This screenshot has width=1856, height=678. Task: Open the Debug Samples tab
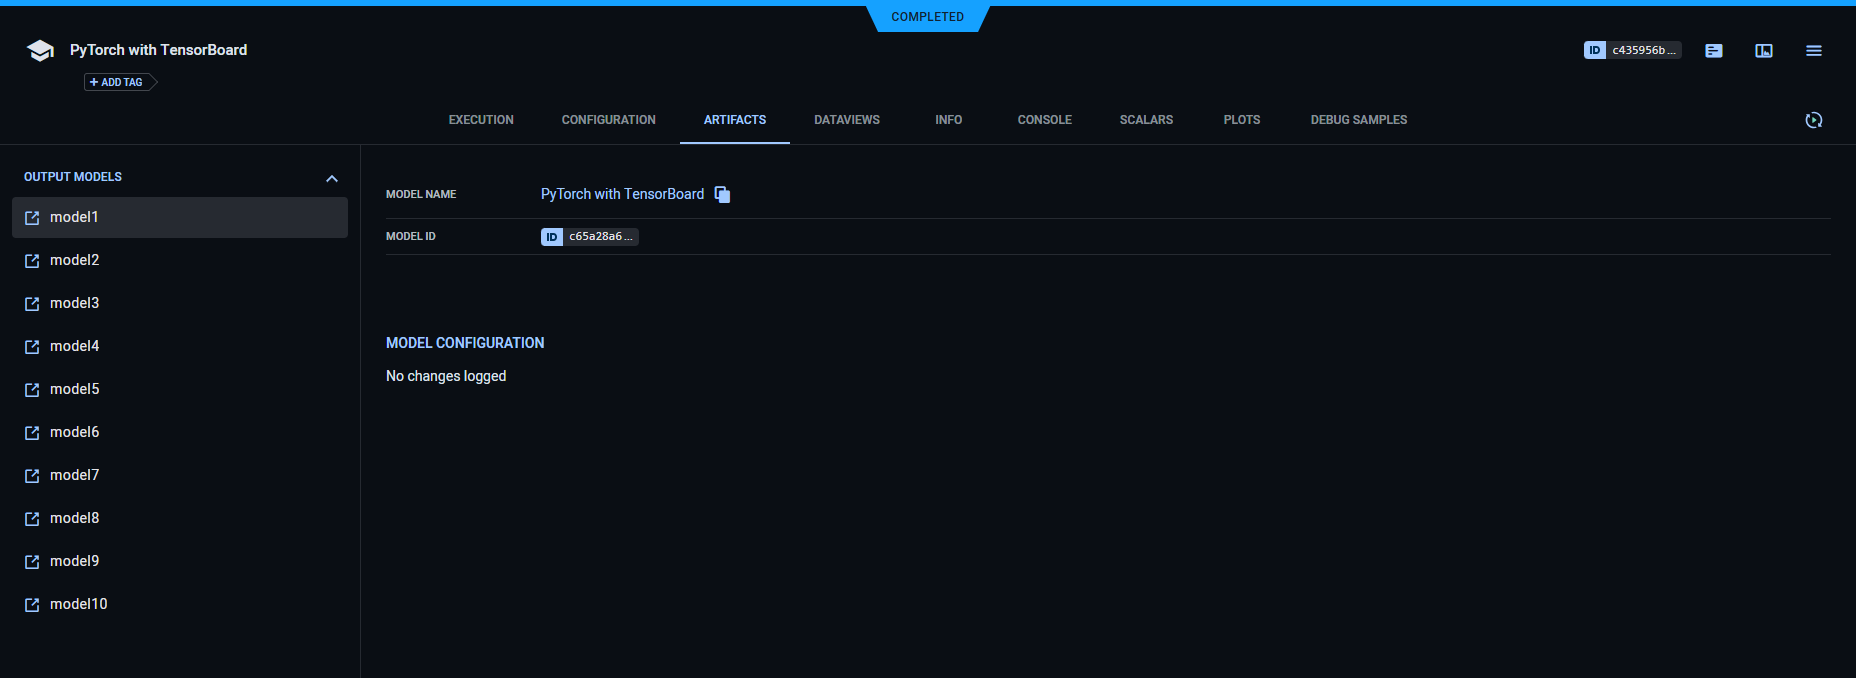[x=1358, y=120]
